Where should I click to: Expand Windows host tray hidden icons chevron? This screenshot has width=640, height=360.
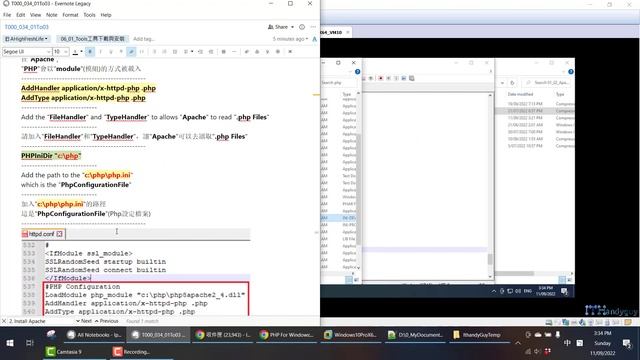518,343
